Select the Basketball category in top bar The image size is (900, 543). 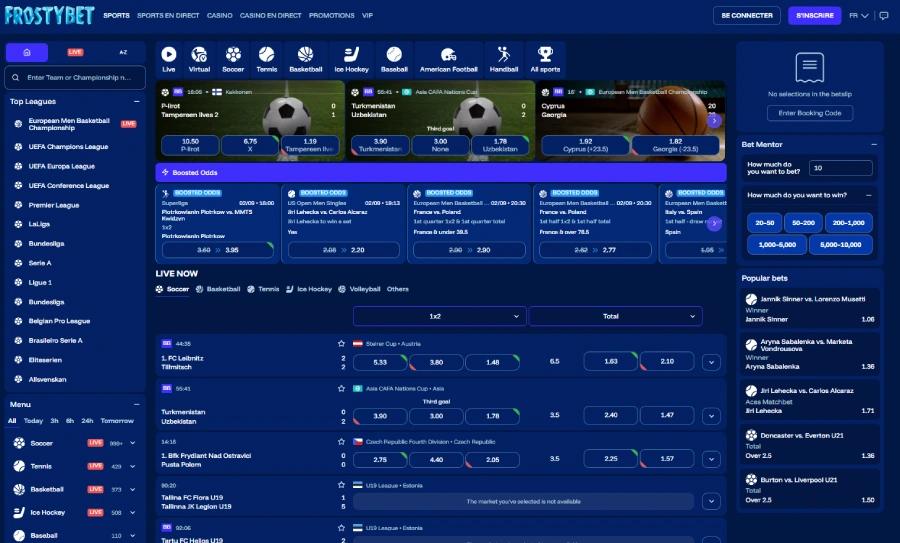coord(305,60)
